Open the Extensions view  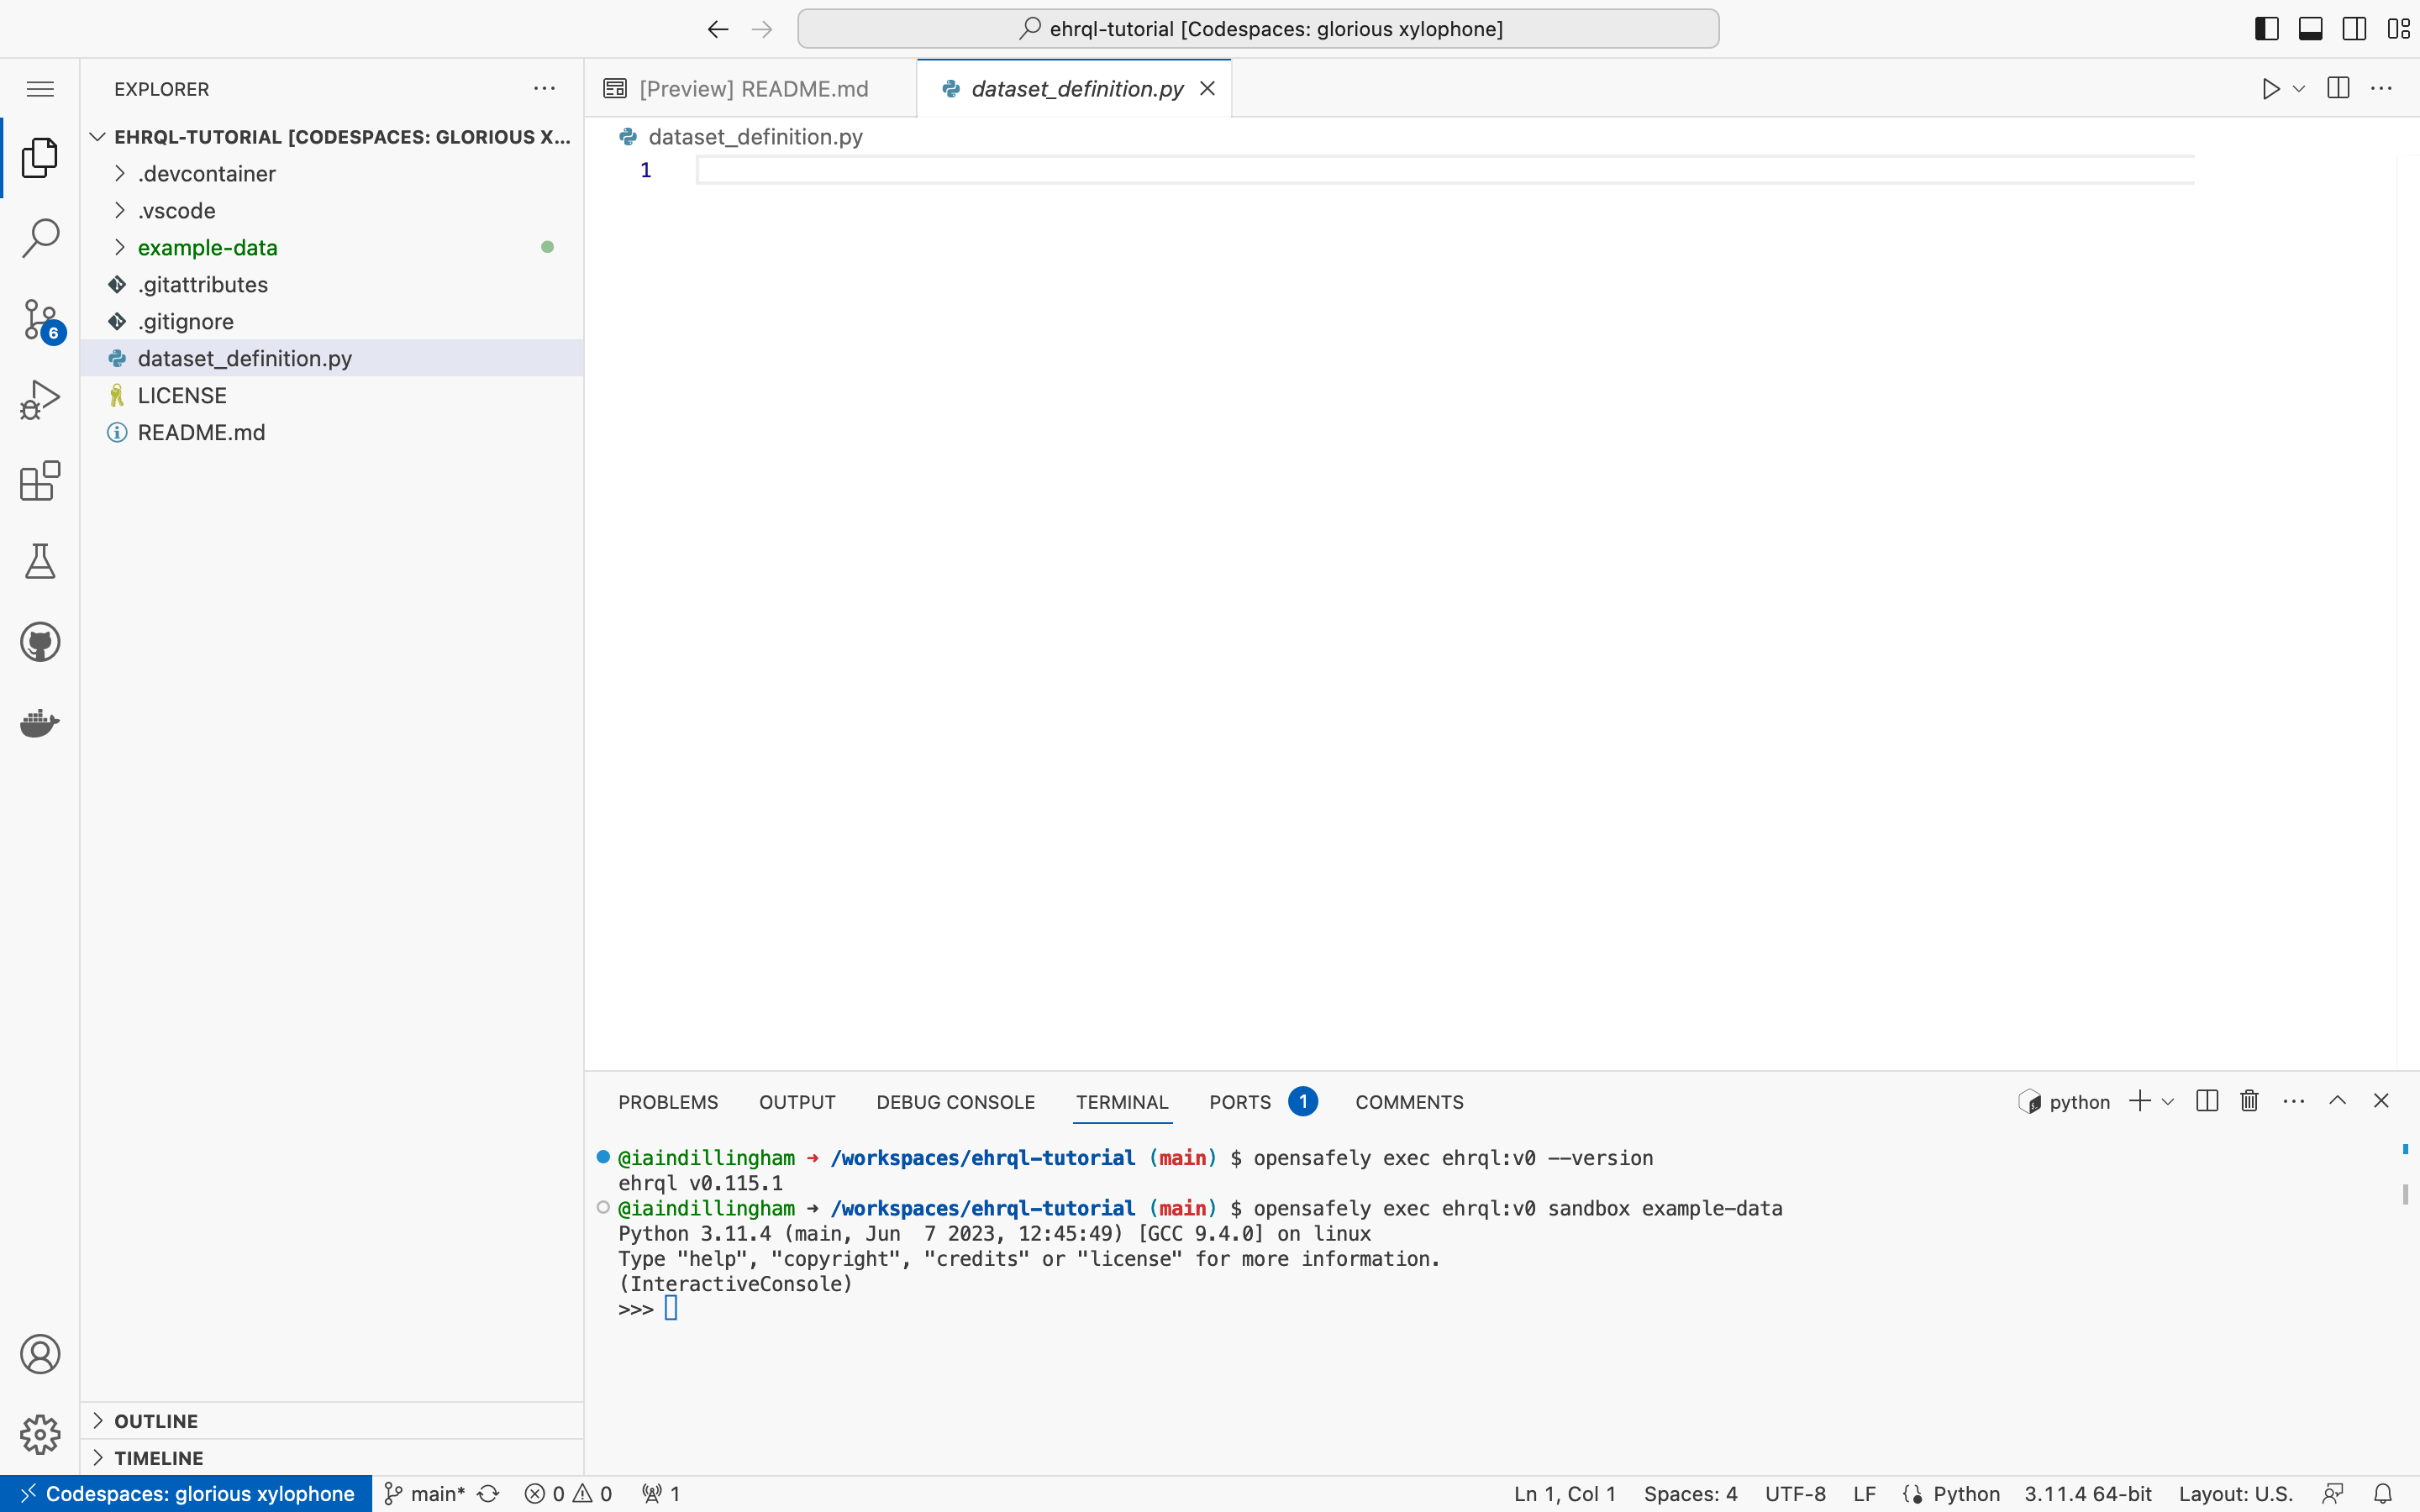(x=40, y=481)
